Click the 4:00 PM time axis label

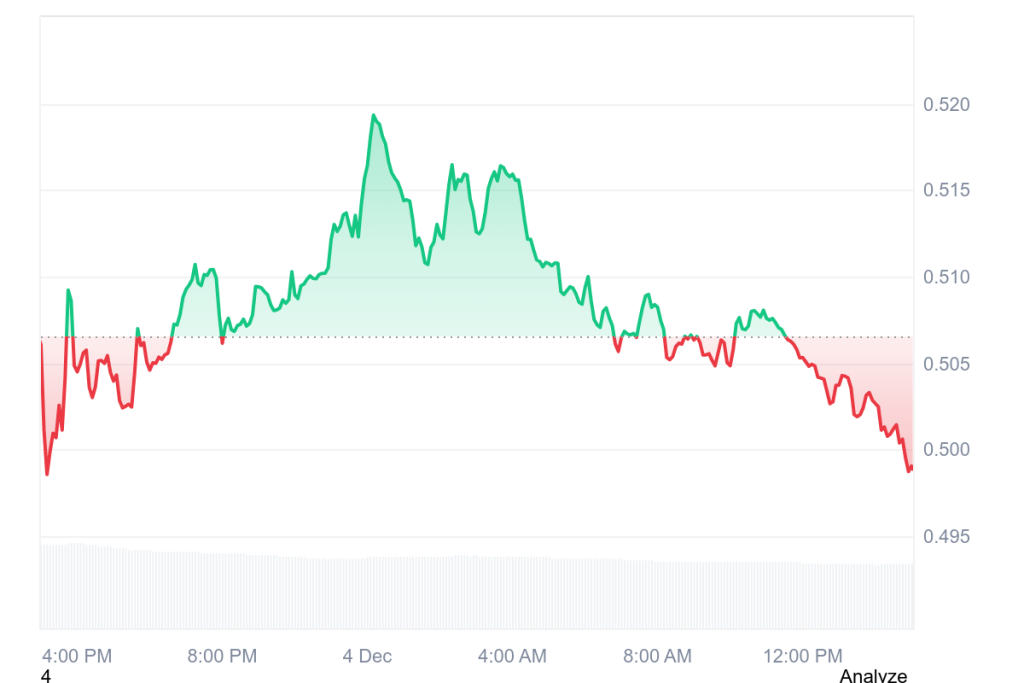77,656
